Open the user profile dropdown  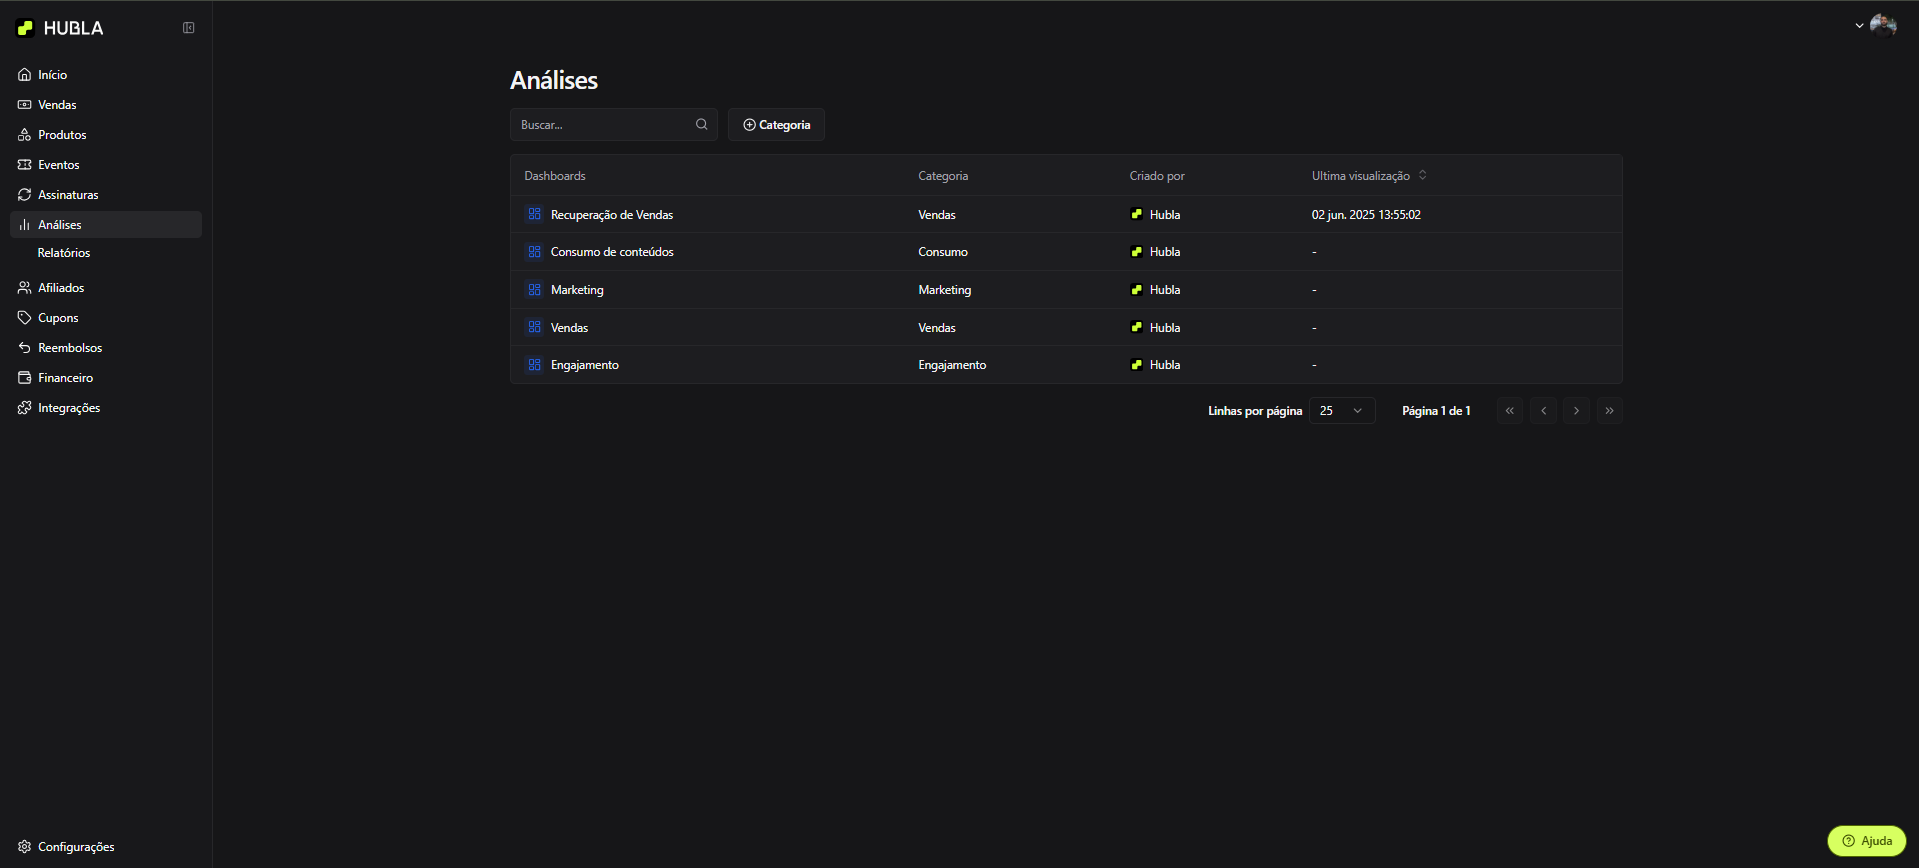point(1875,25)
